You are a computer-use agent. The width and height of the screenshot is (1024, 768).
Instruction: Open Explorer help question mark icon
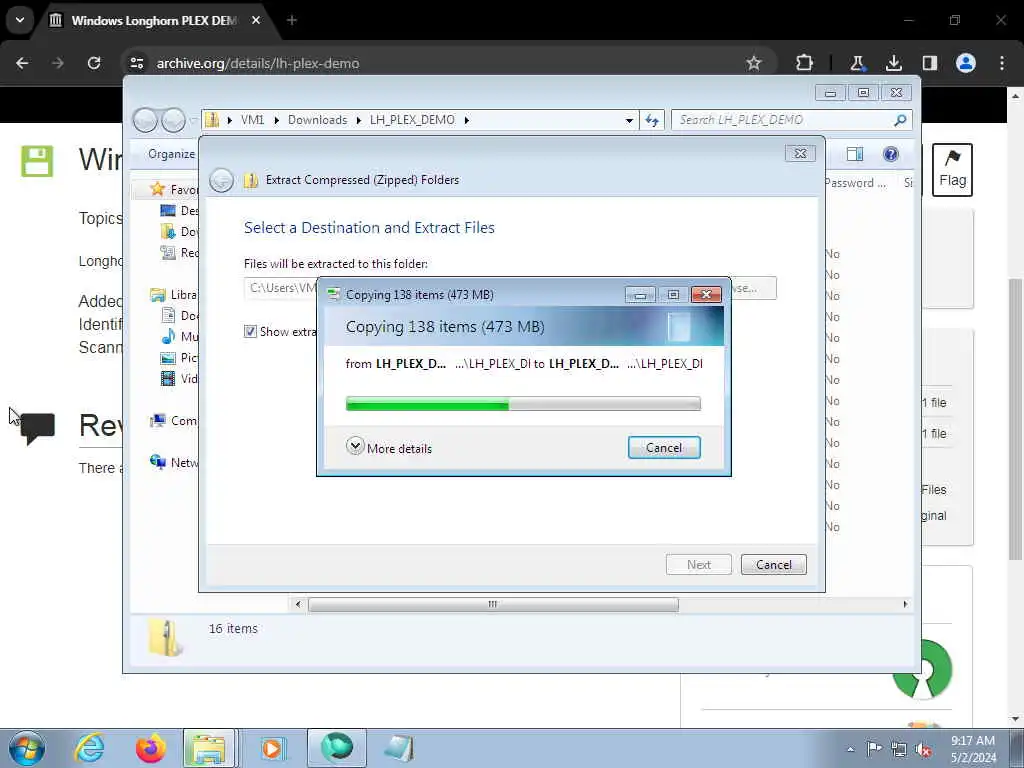891,154
